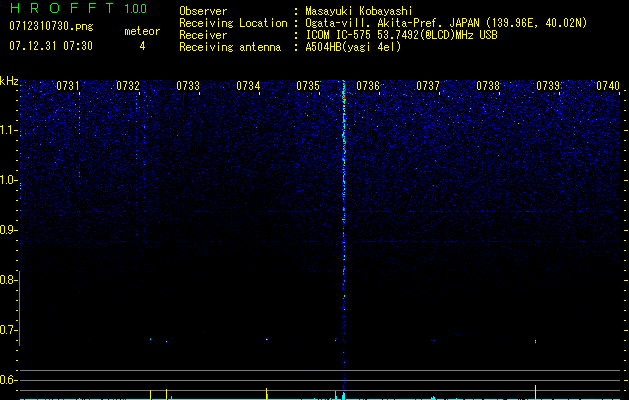Click the ICOM IC-575 receiver description
629x400 pixels.
[x=401, y=35]
